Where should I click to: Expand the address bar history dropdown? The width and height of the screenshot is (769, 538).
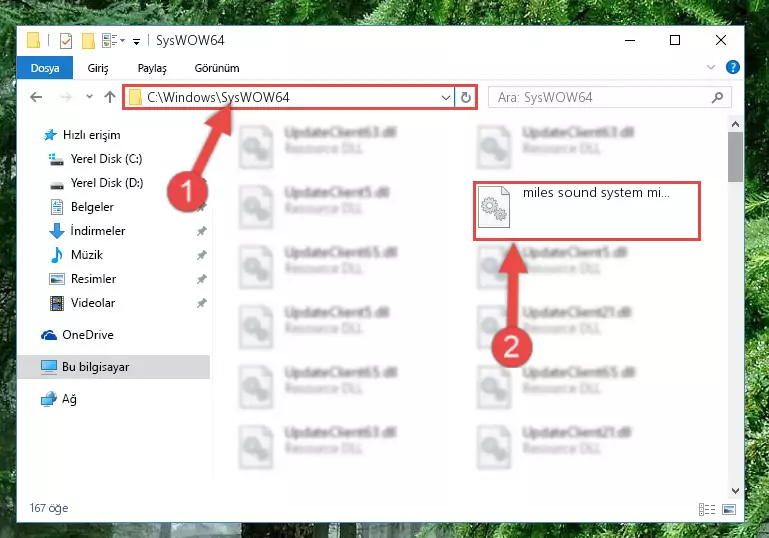[x=445, y=98]
